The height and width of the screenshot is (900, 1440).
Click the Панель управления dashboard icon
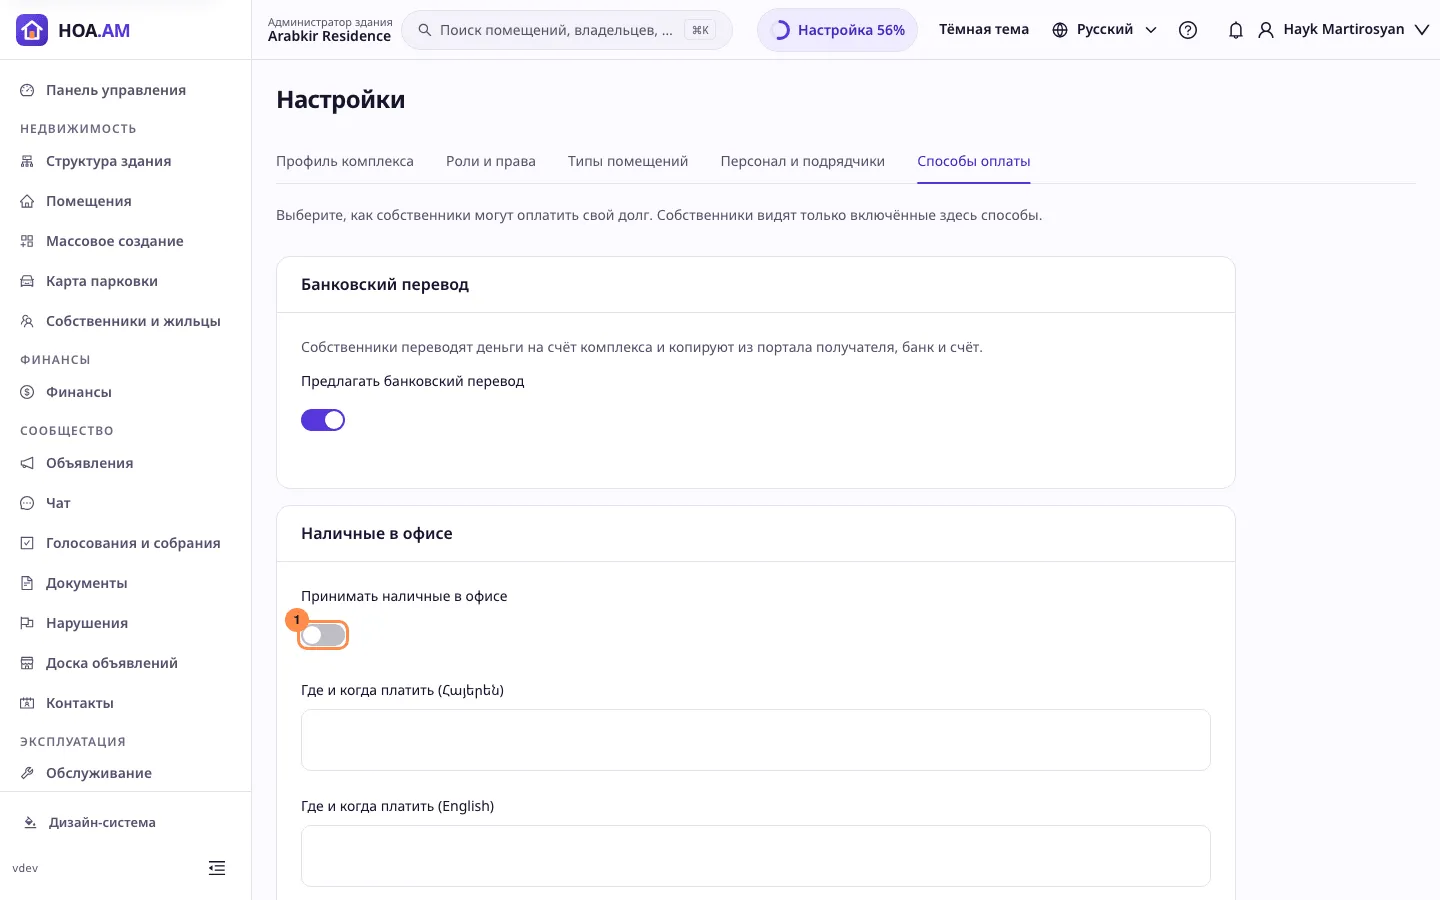click(x=27, y=90)
